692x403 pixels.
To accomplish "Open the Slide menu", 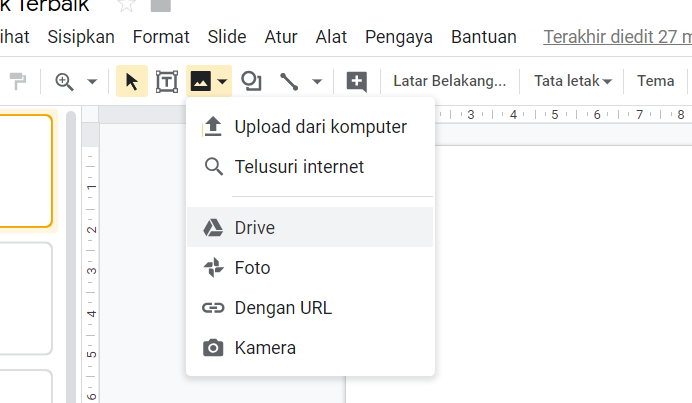I will tap(227, 37).
